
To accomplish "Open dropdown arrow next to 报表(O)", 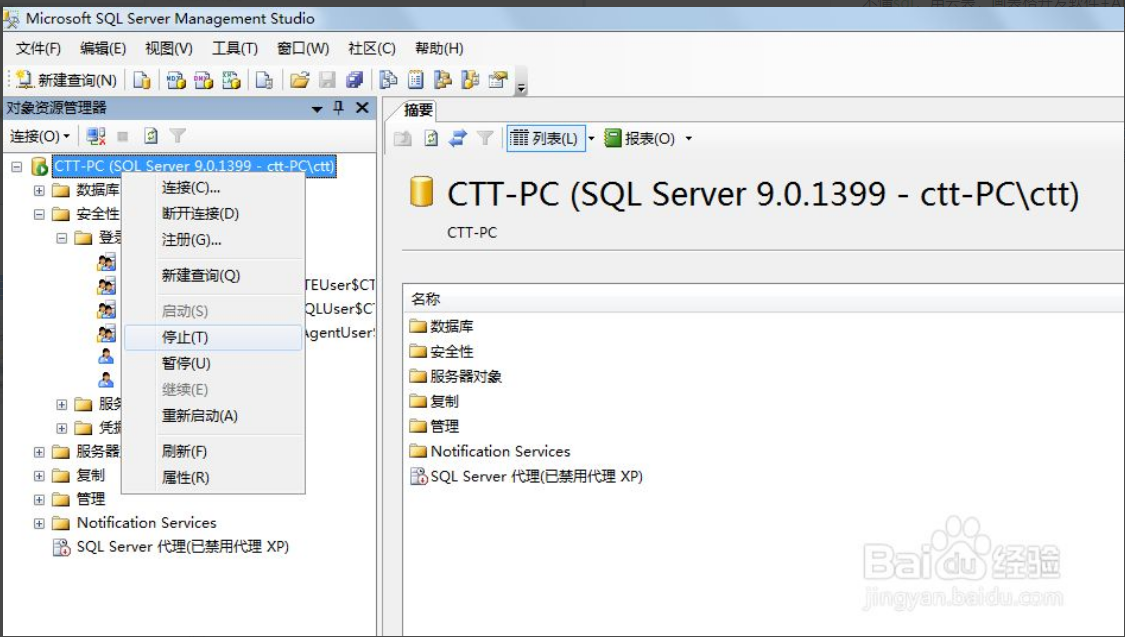I will point(688,138).
